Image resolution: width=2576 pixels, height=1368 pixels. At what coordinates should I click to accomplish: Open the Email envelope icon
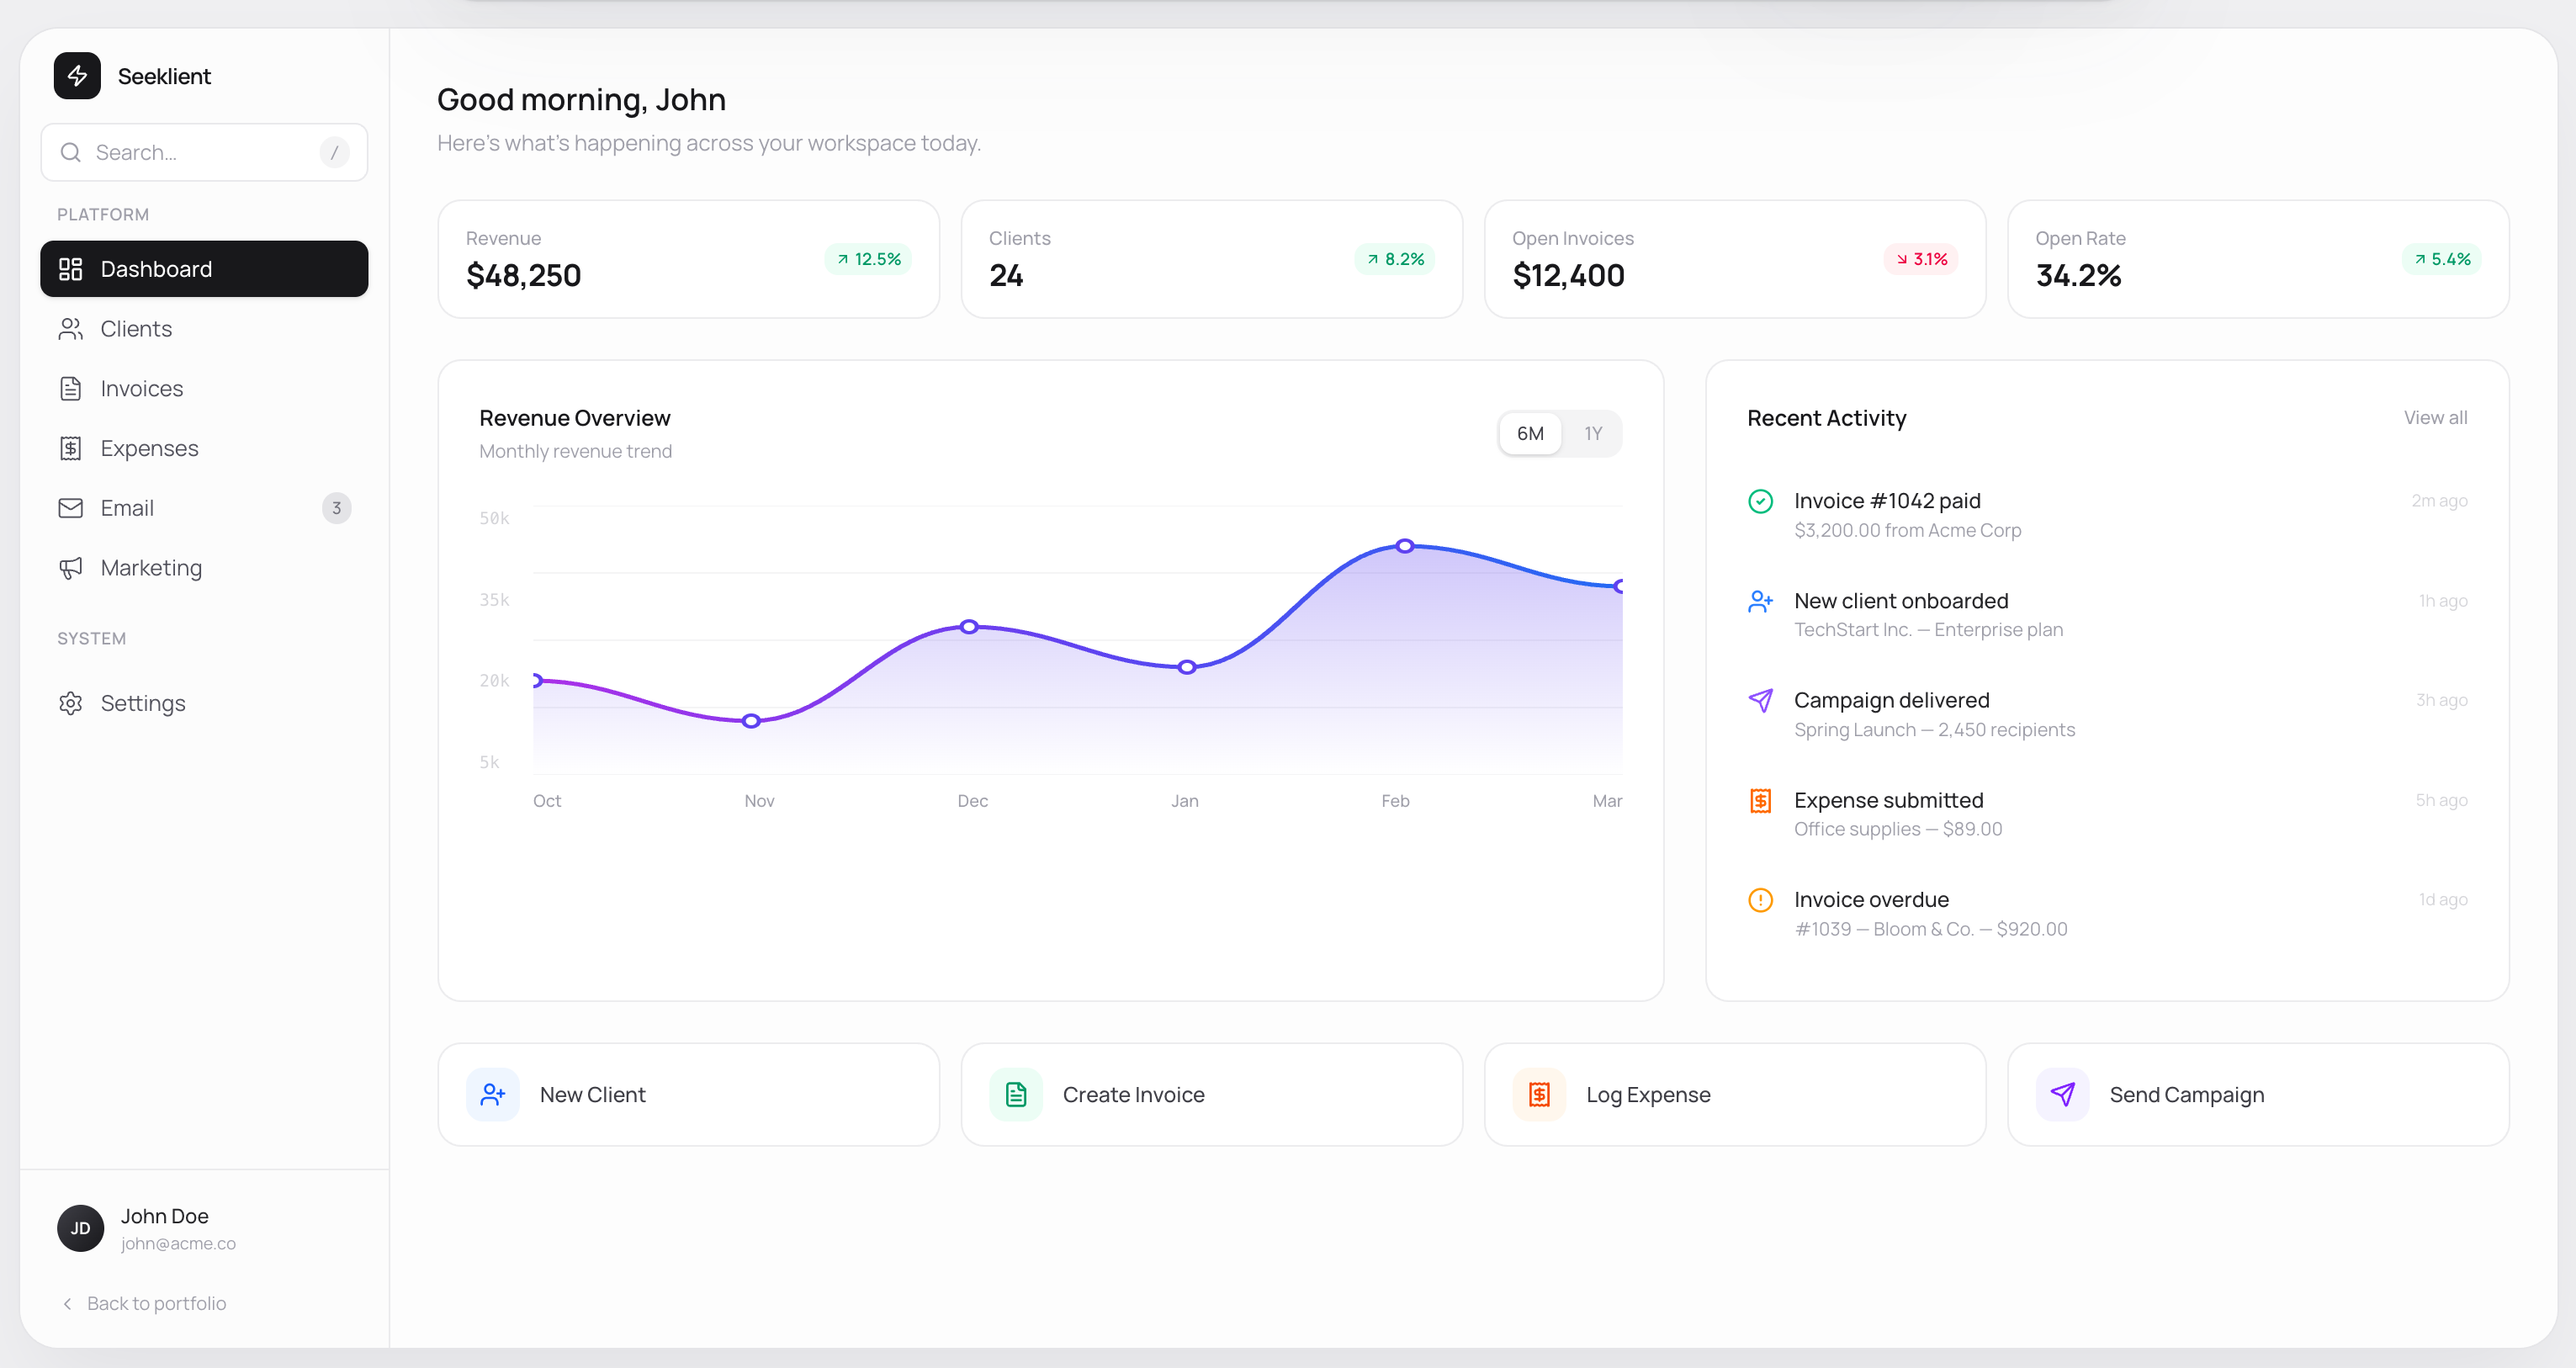pos(70,507)
